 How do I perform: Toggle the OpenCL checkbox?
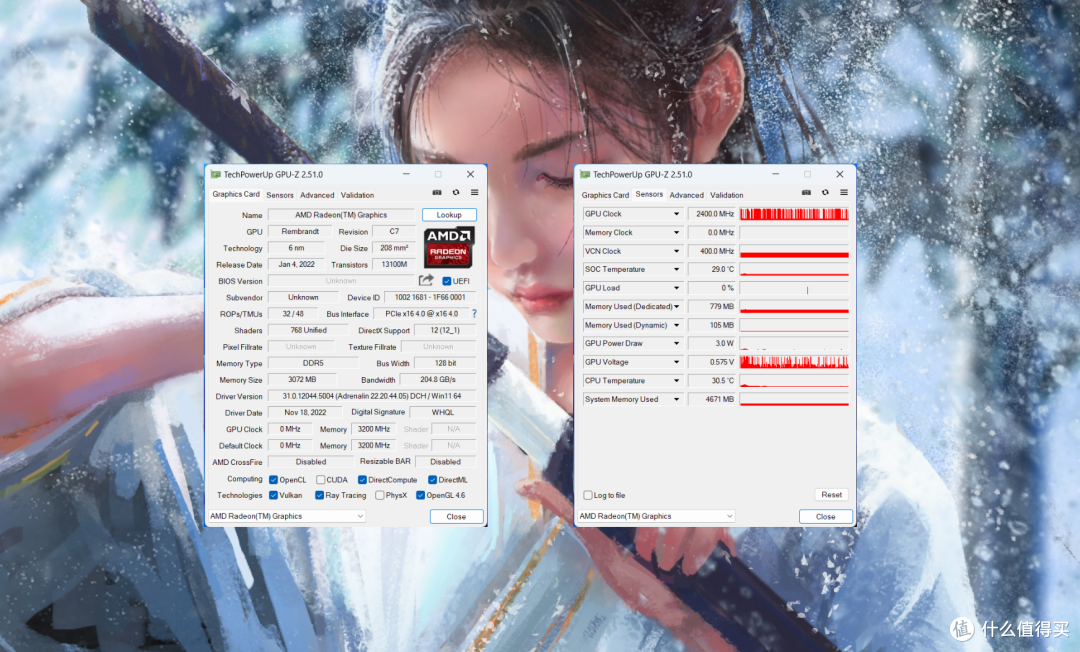(x=273, y=480)
